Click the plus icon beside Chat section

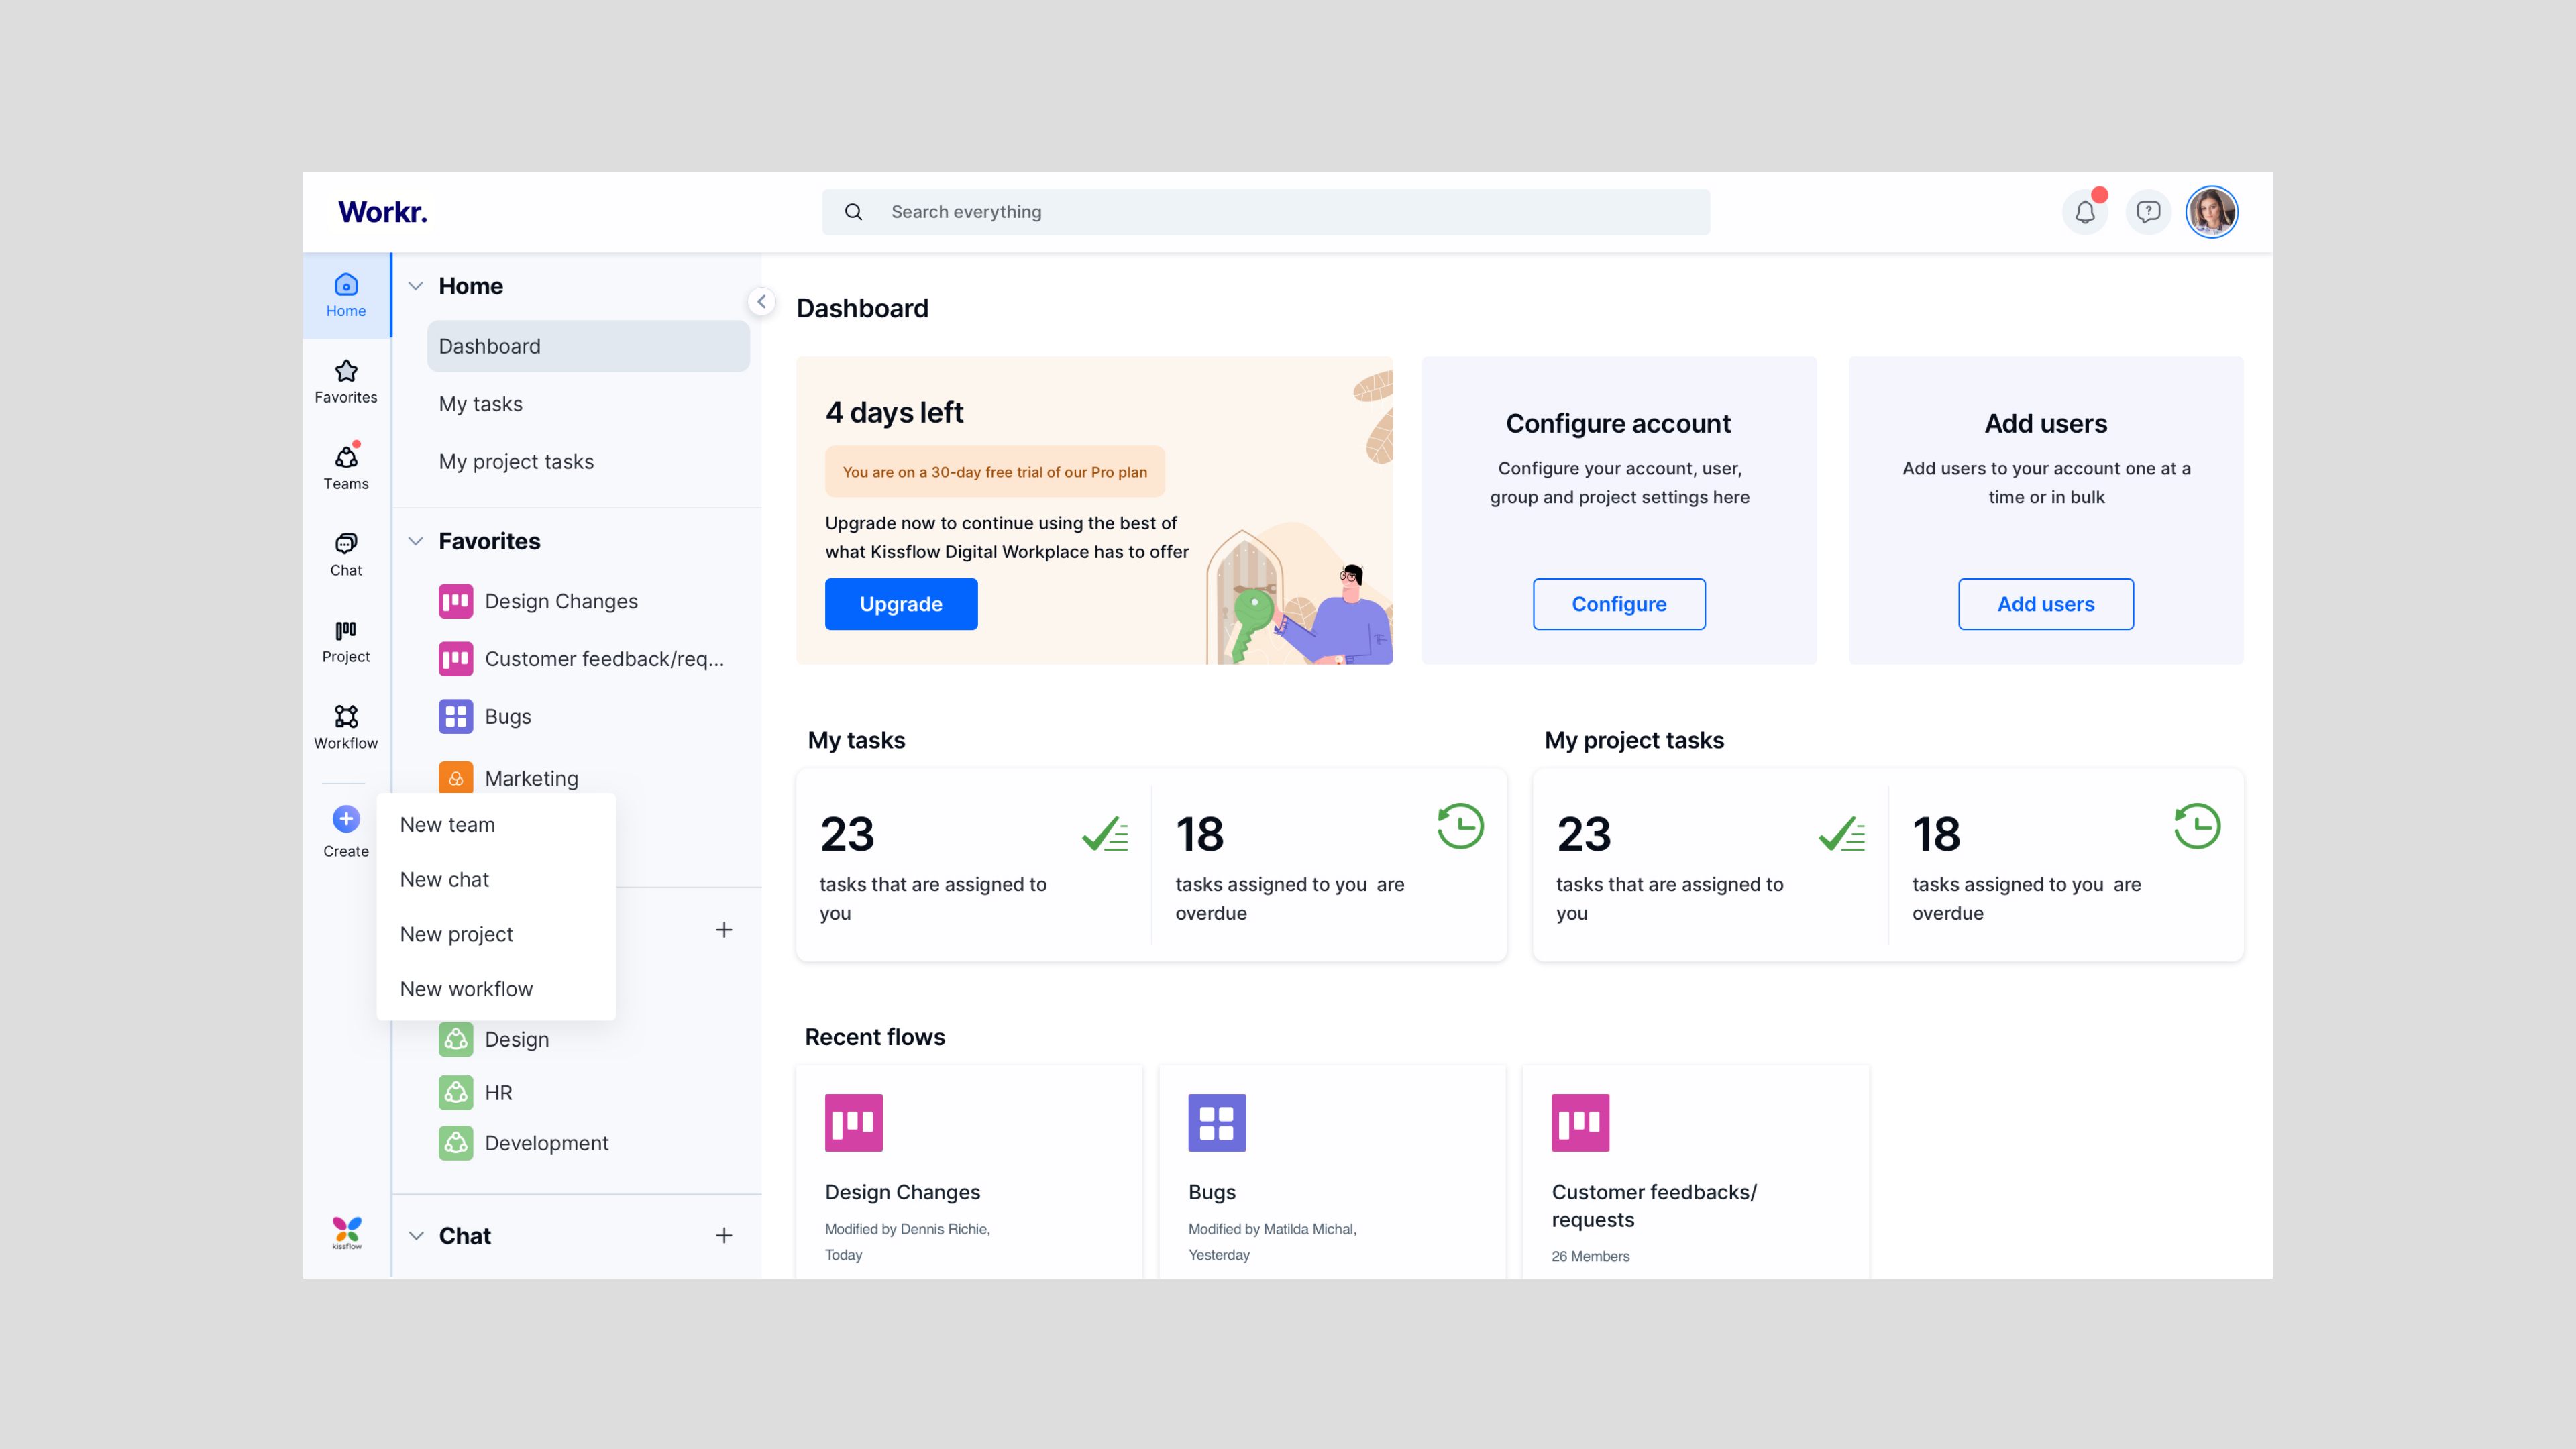pyautogui.click(x=724, y=1236)
